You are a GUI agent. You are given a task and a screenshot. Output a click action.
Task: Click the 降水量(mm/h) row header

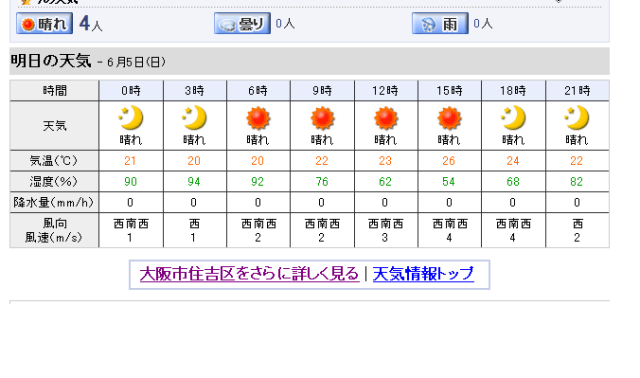click(x=54, y=202)
